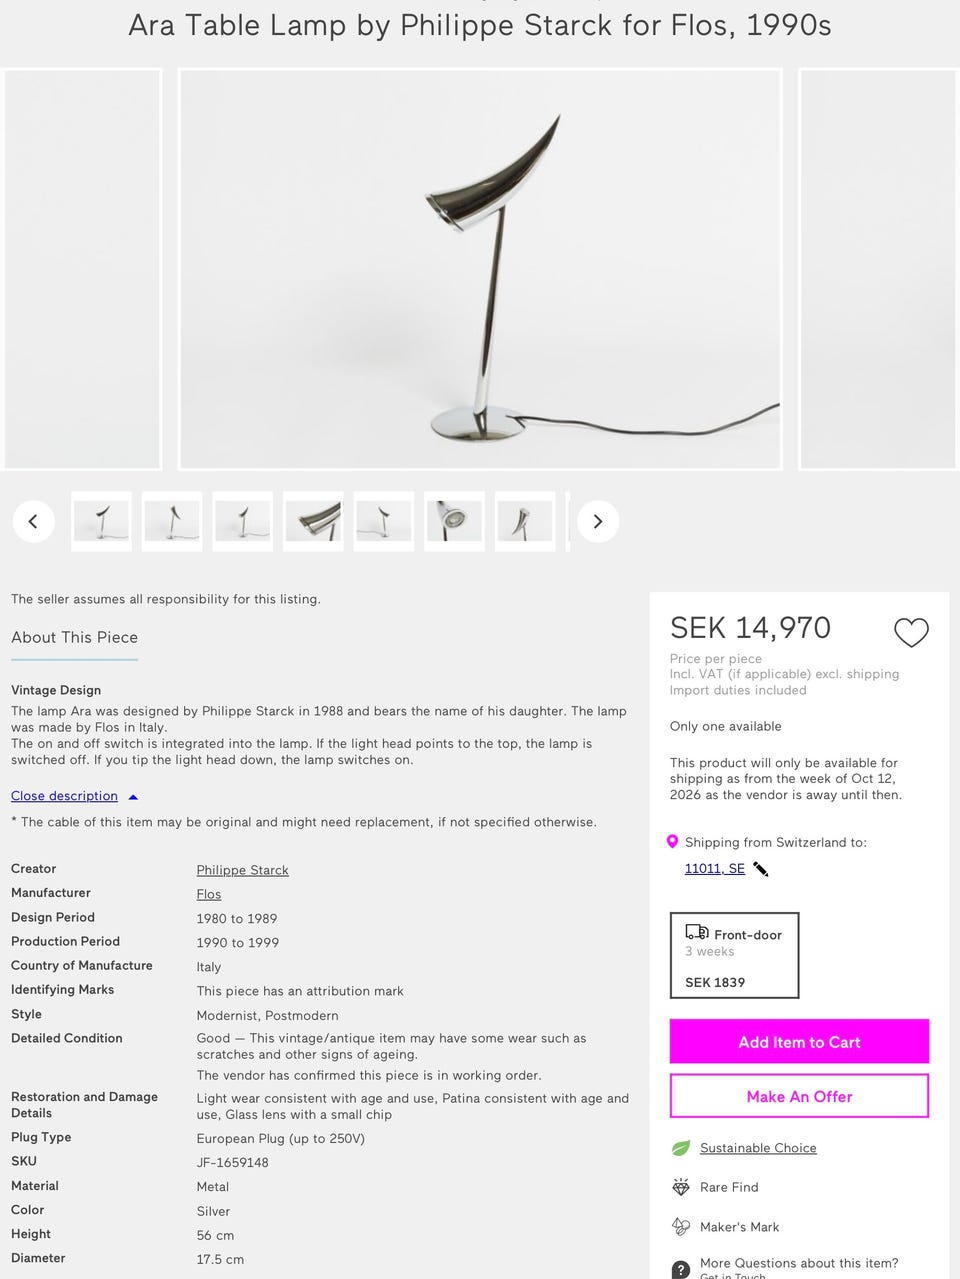
Task: Click the question mark help icon
Action: [x=681, y=1269]
